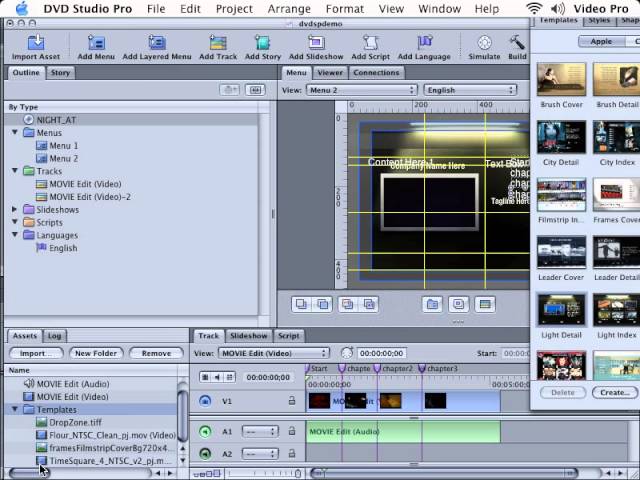Click the volume icon in menu bar
640x480 pixels.
click(x=558, y=8)
